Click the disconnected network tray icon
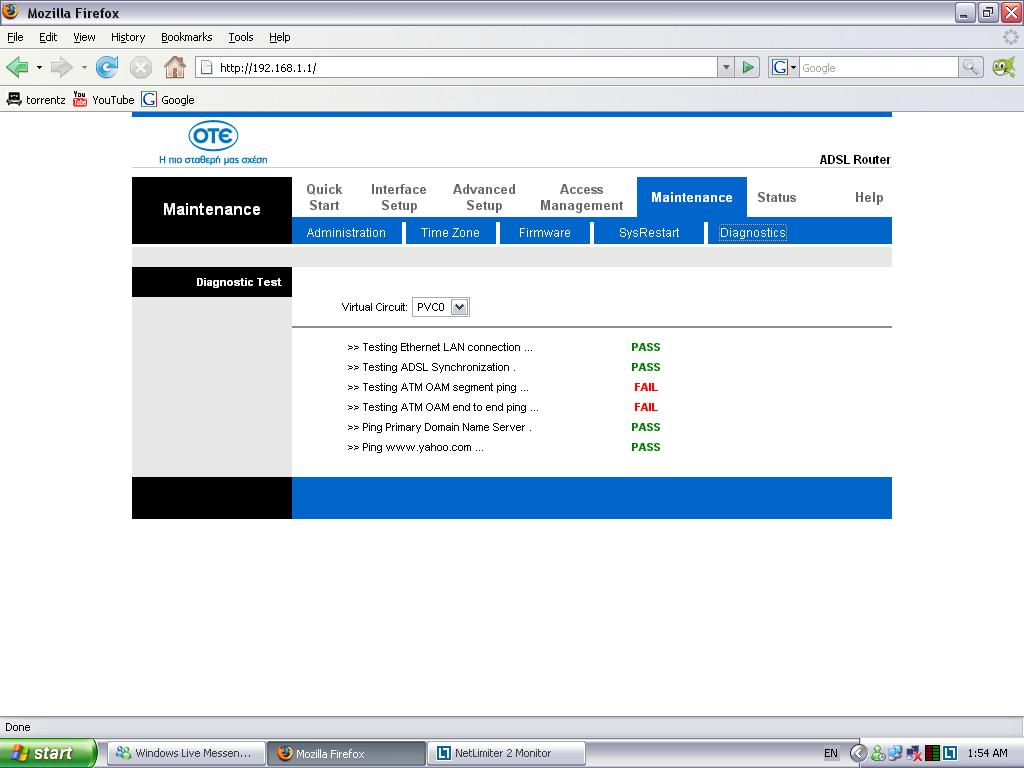1024x768 pixels. tap(914, 753)
